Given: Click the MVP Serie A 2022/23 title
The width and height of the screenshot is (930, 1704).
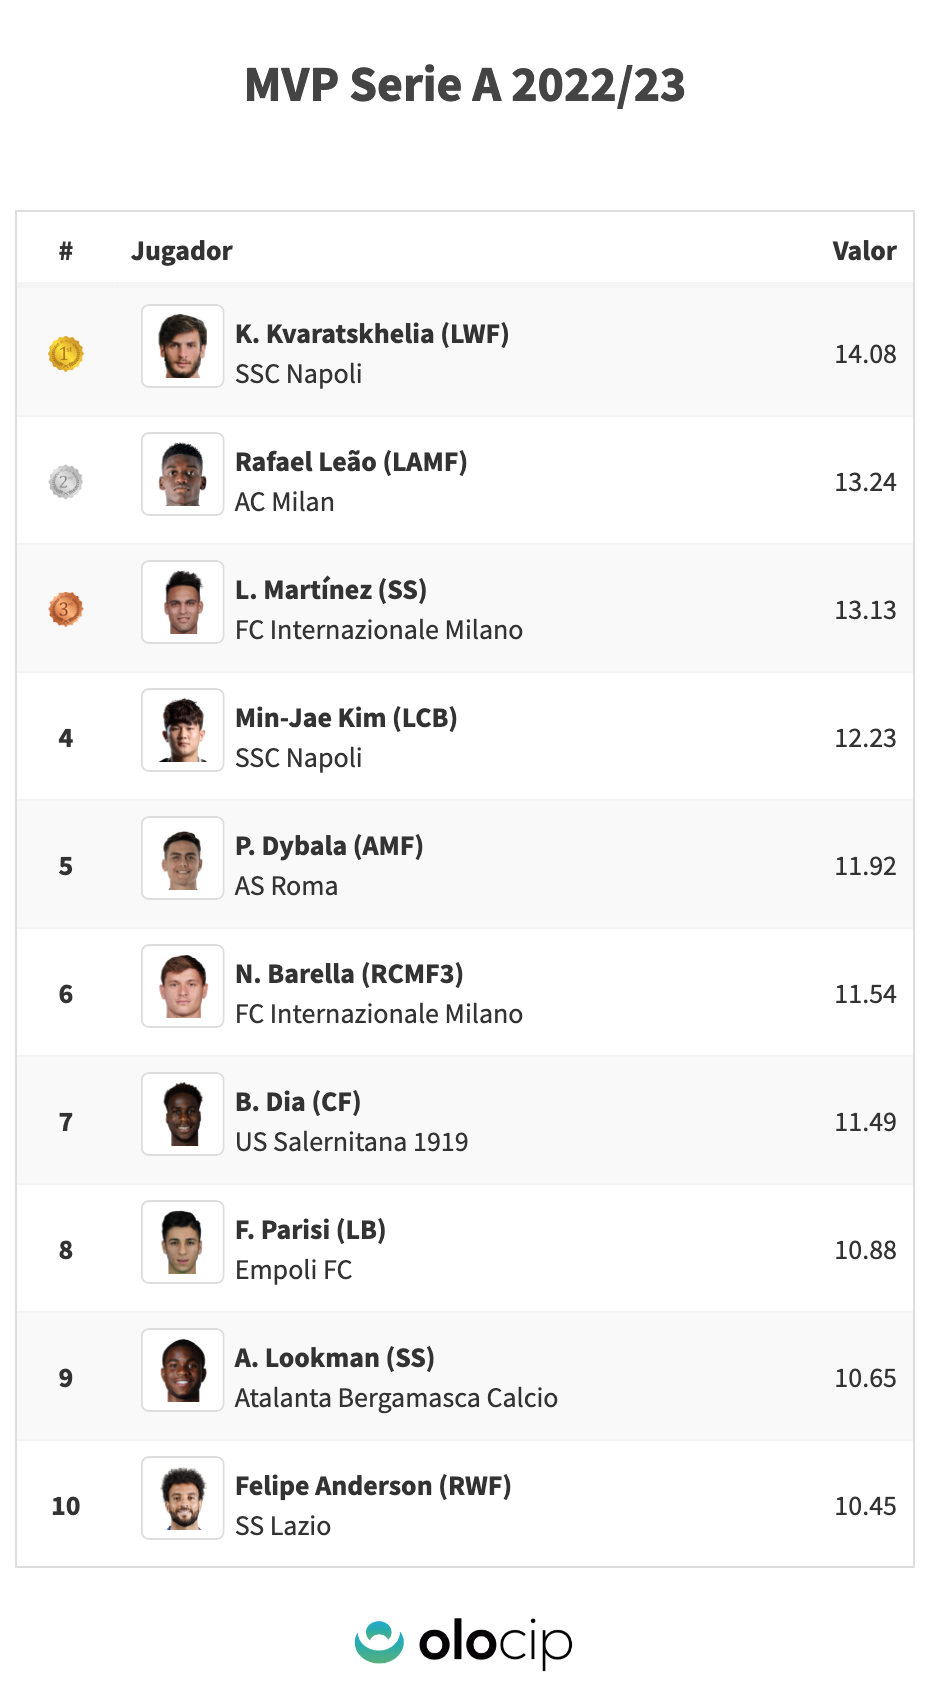Looking at the screenshot, I should point(465,85).
